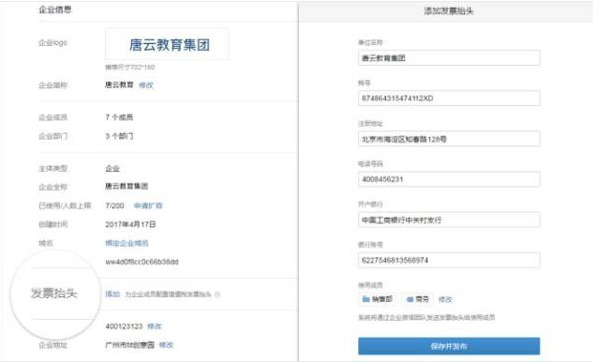Click the creation date 2017年4月17日
The image size is (593, 363).
130,224
